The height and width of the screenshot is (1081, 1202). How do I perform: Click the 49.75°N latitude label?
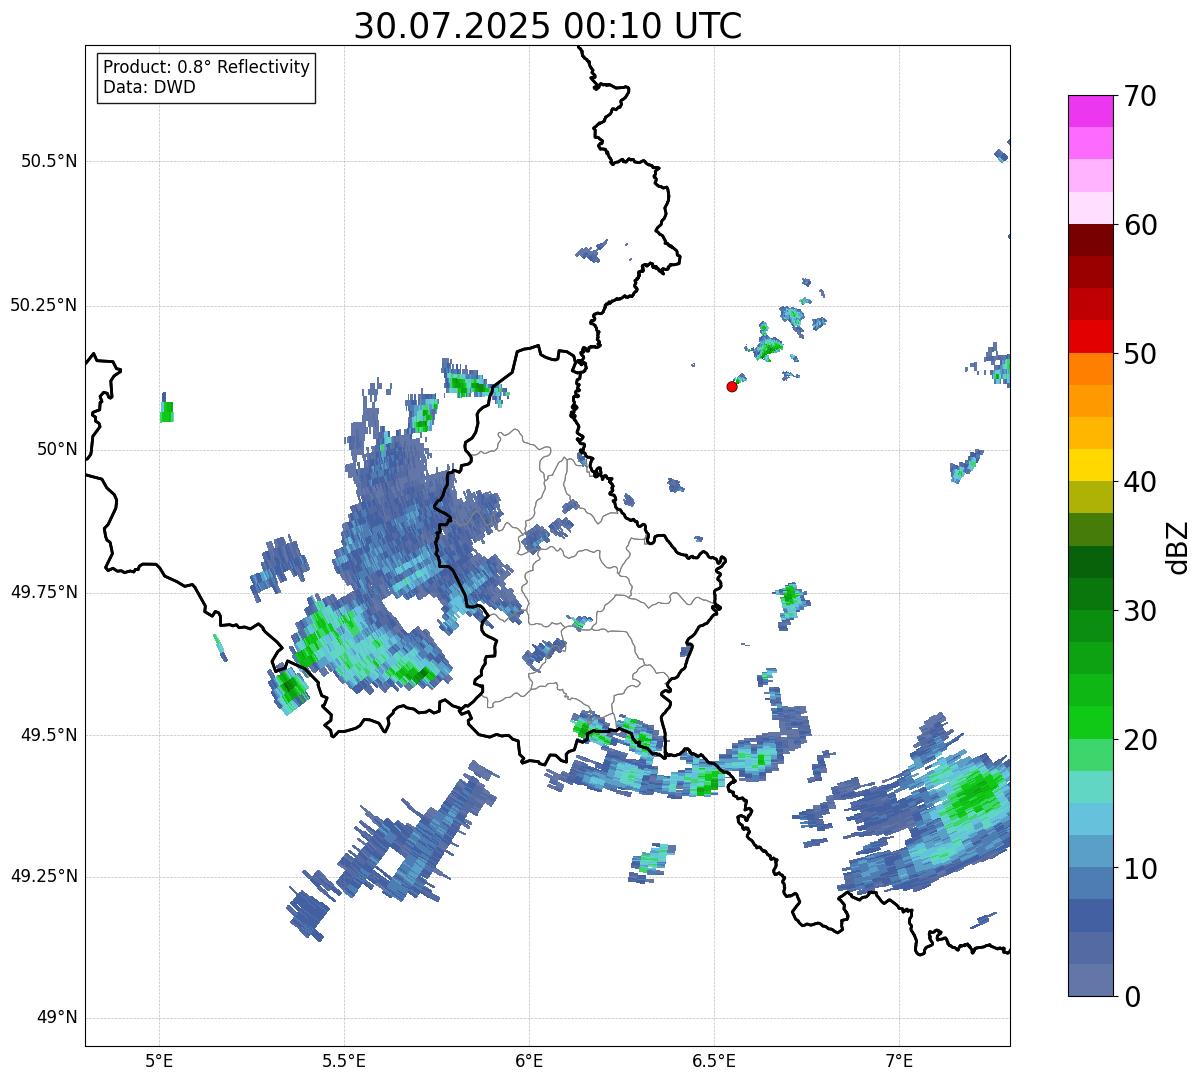44,592
